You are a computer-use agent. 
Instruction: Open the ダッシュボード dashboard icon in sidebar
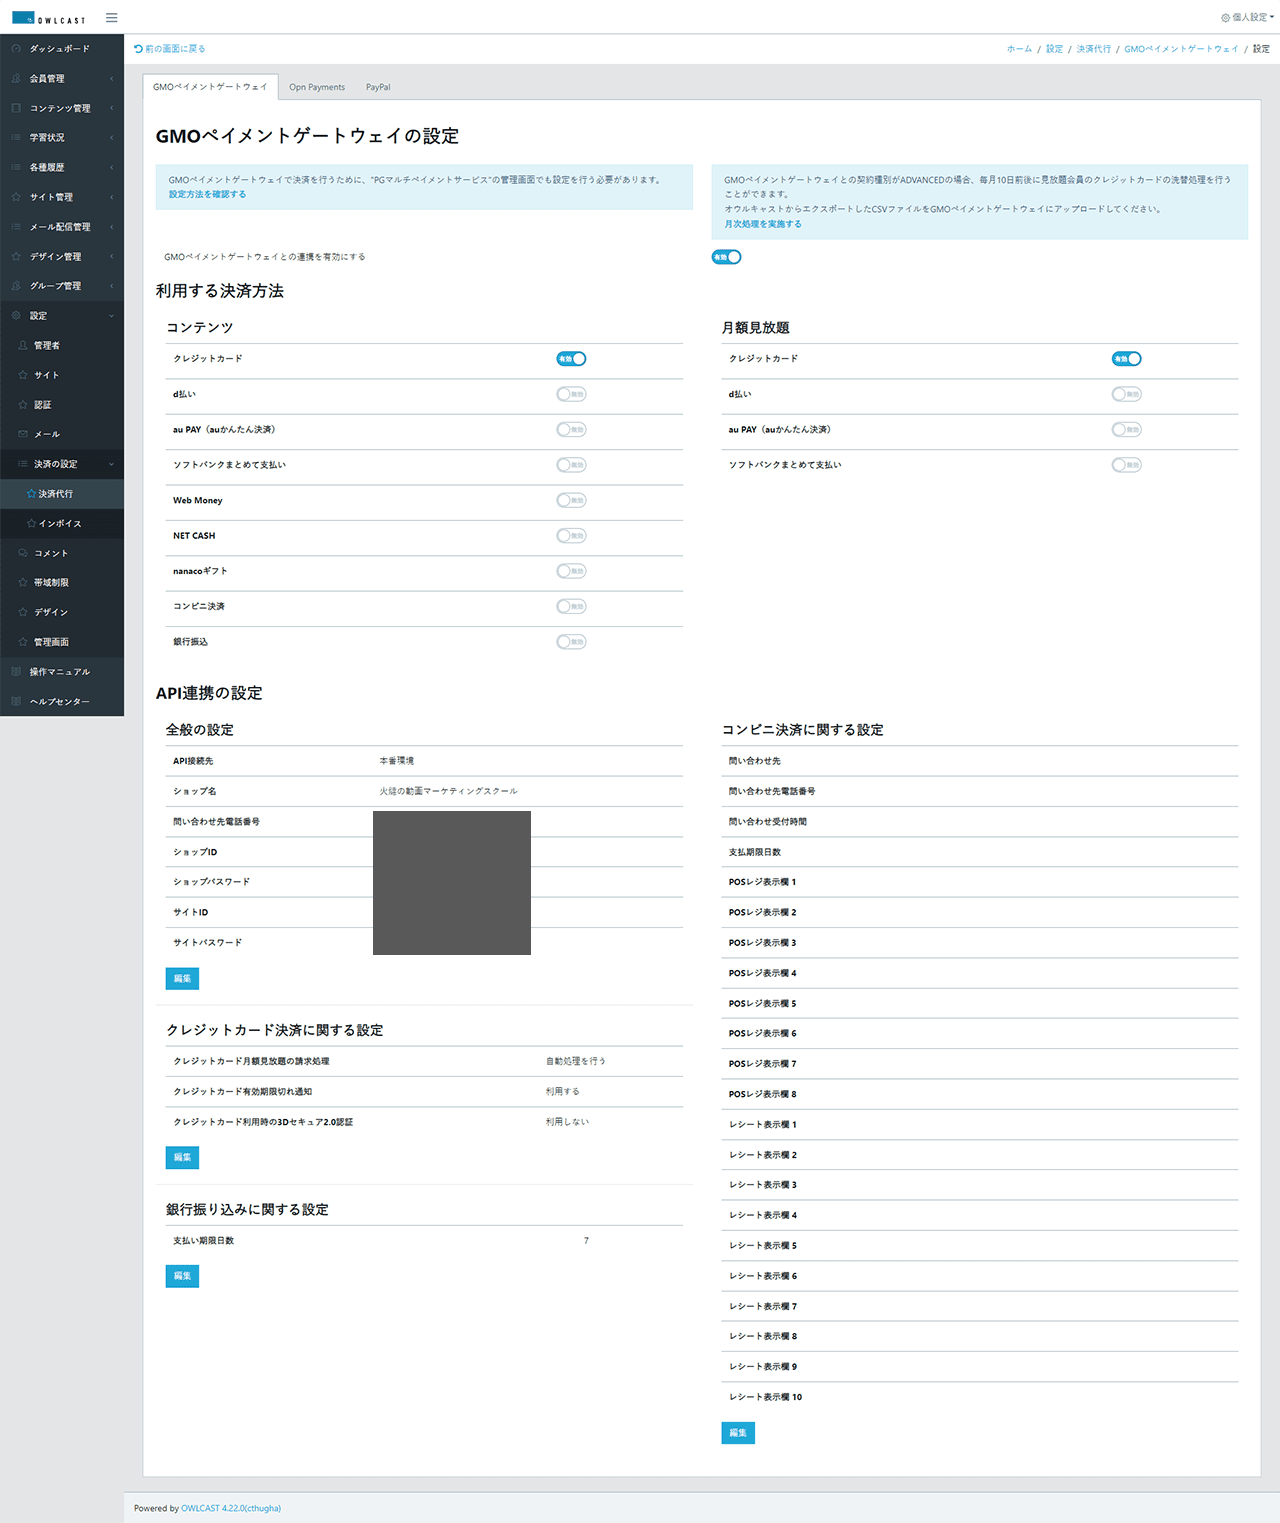click(x=14, y=48)
